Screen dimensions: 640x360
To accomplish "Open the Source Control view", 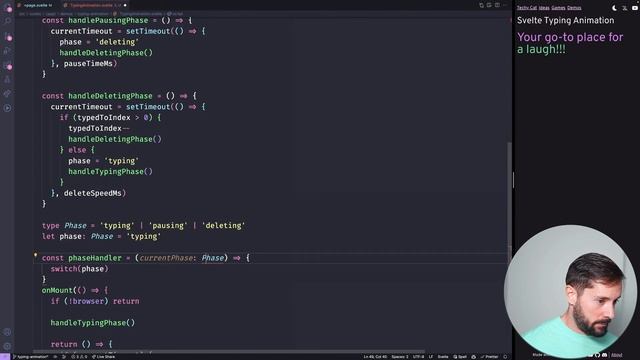I will [7, 37].
